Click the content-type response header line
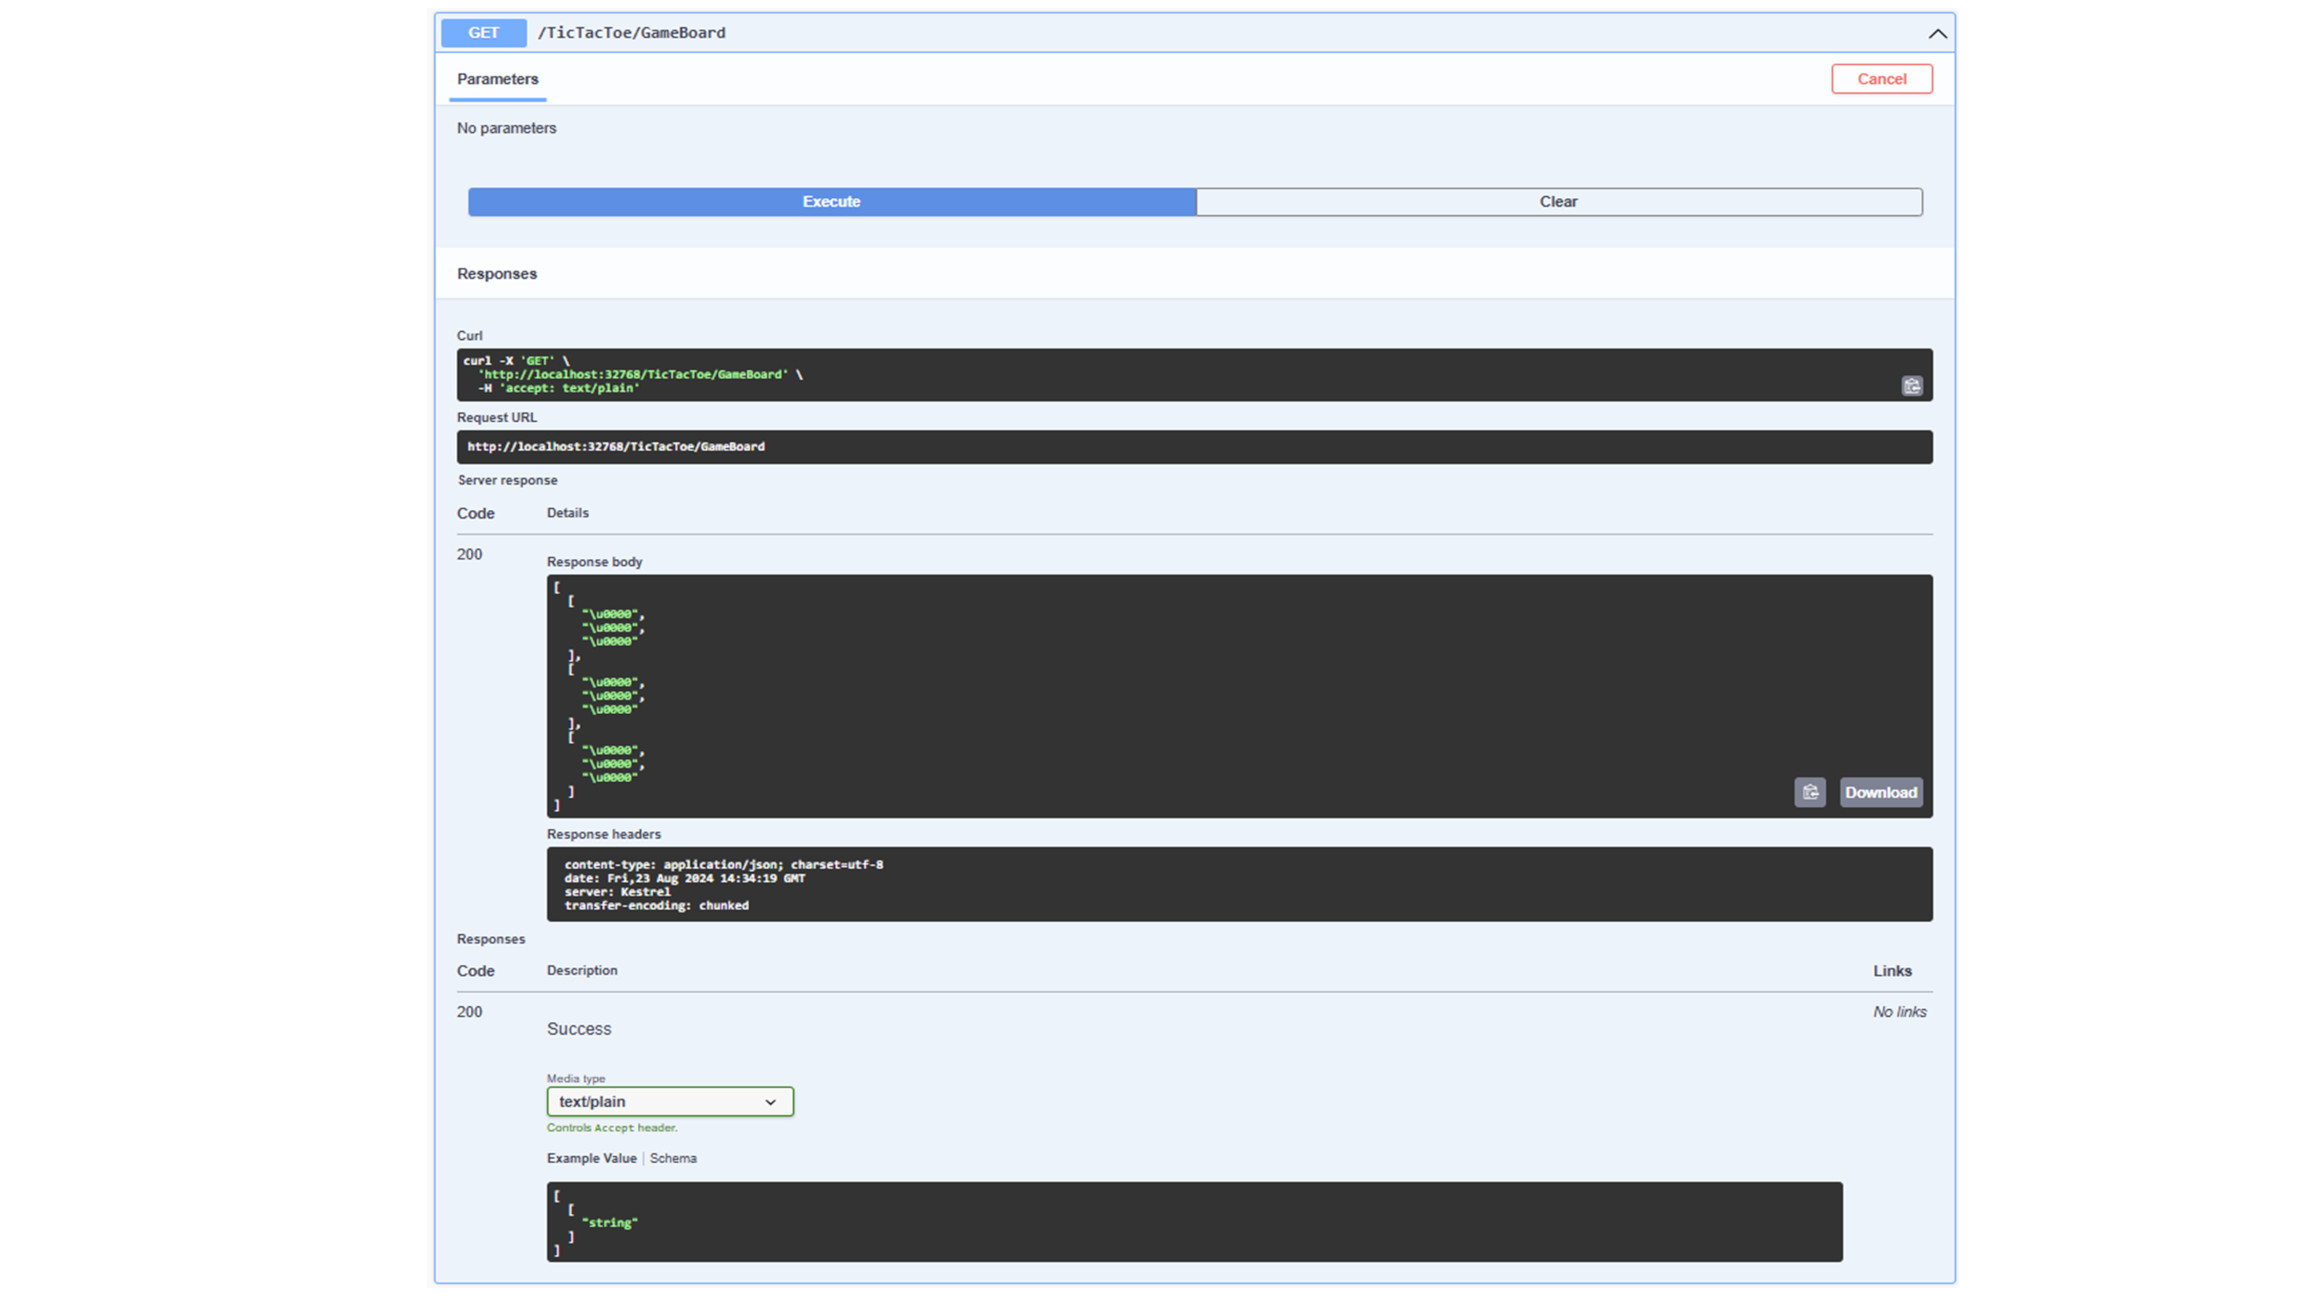 723,864
